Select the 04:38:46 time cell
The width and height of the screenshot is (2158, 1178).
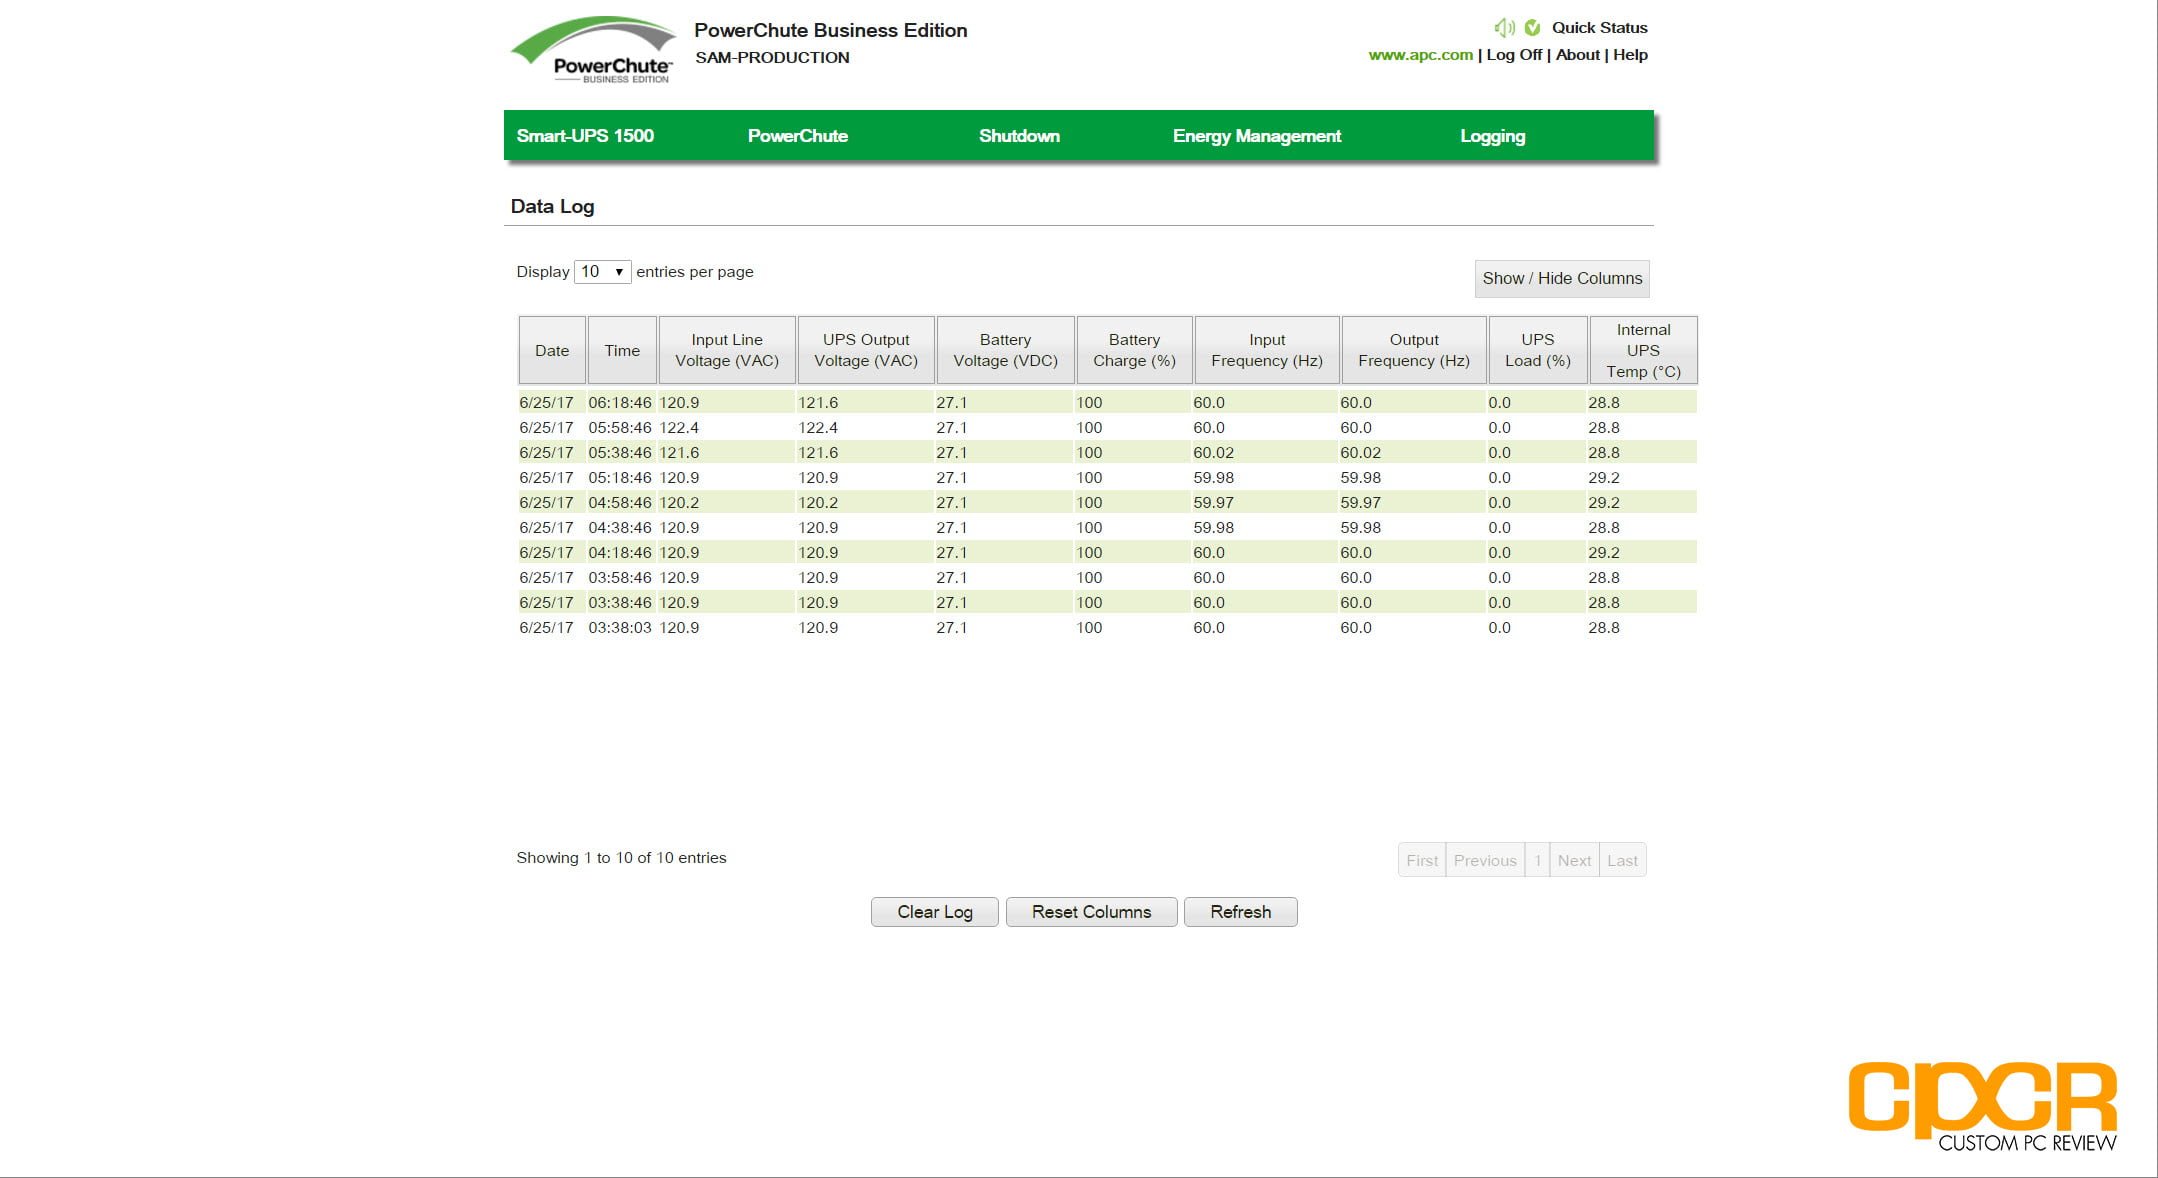tap(620, 528)
